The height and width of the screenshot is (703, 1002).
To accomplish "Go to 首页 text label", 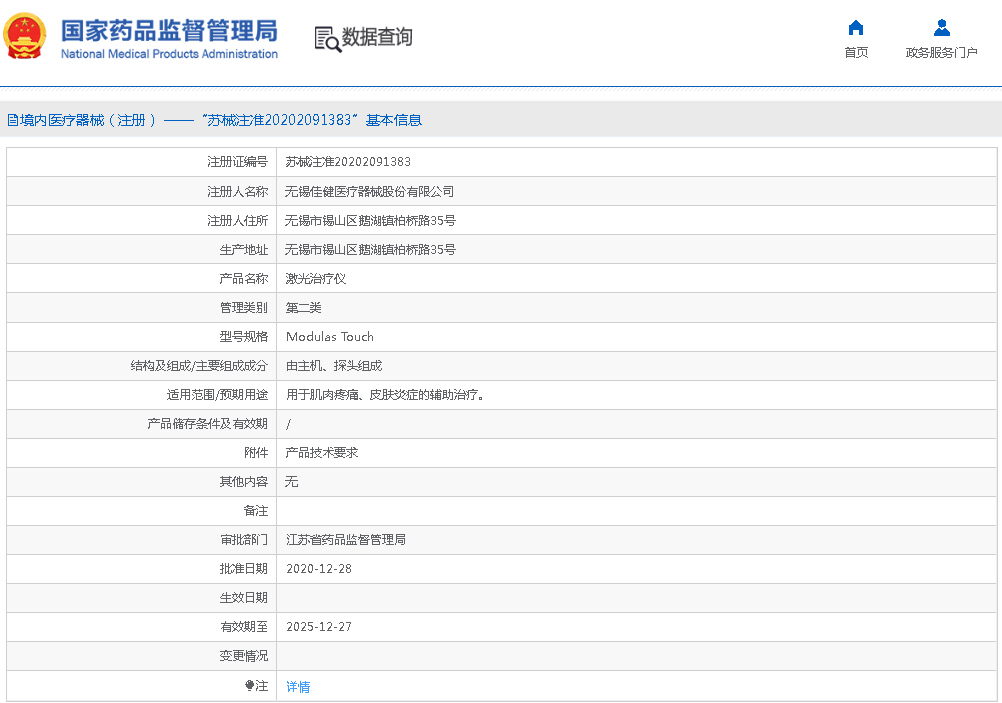I will point(856,53).
